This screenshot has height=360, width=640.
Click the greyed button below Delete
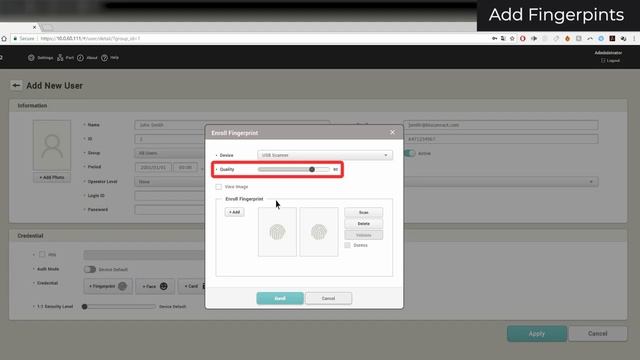pos(363,235)
